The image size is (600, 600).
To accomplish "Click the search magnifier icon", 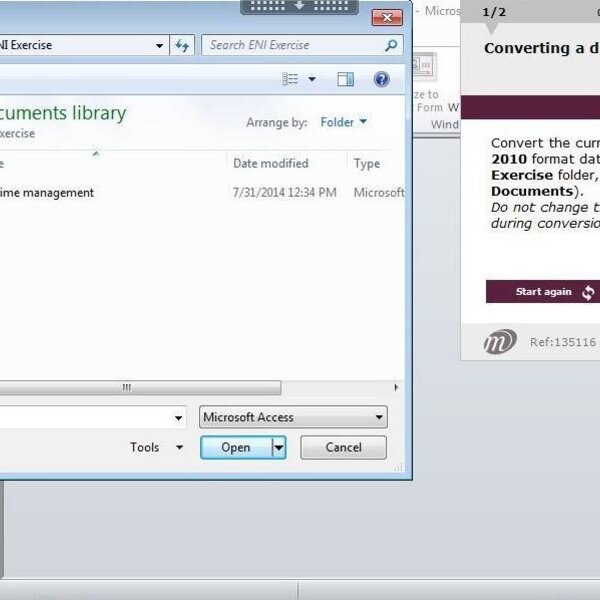I will (x=391, y=45).
